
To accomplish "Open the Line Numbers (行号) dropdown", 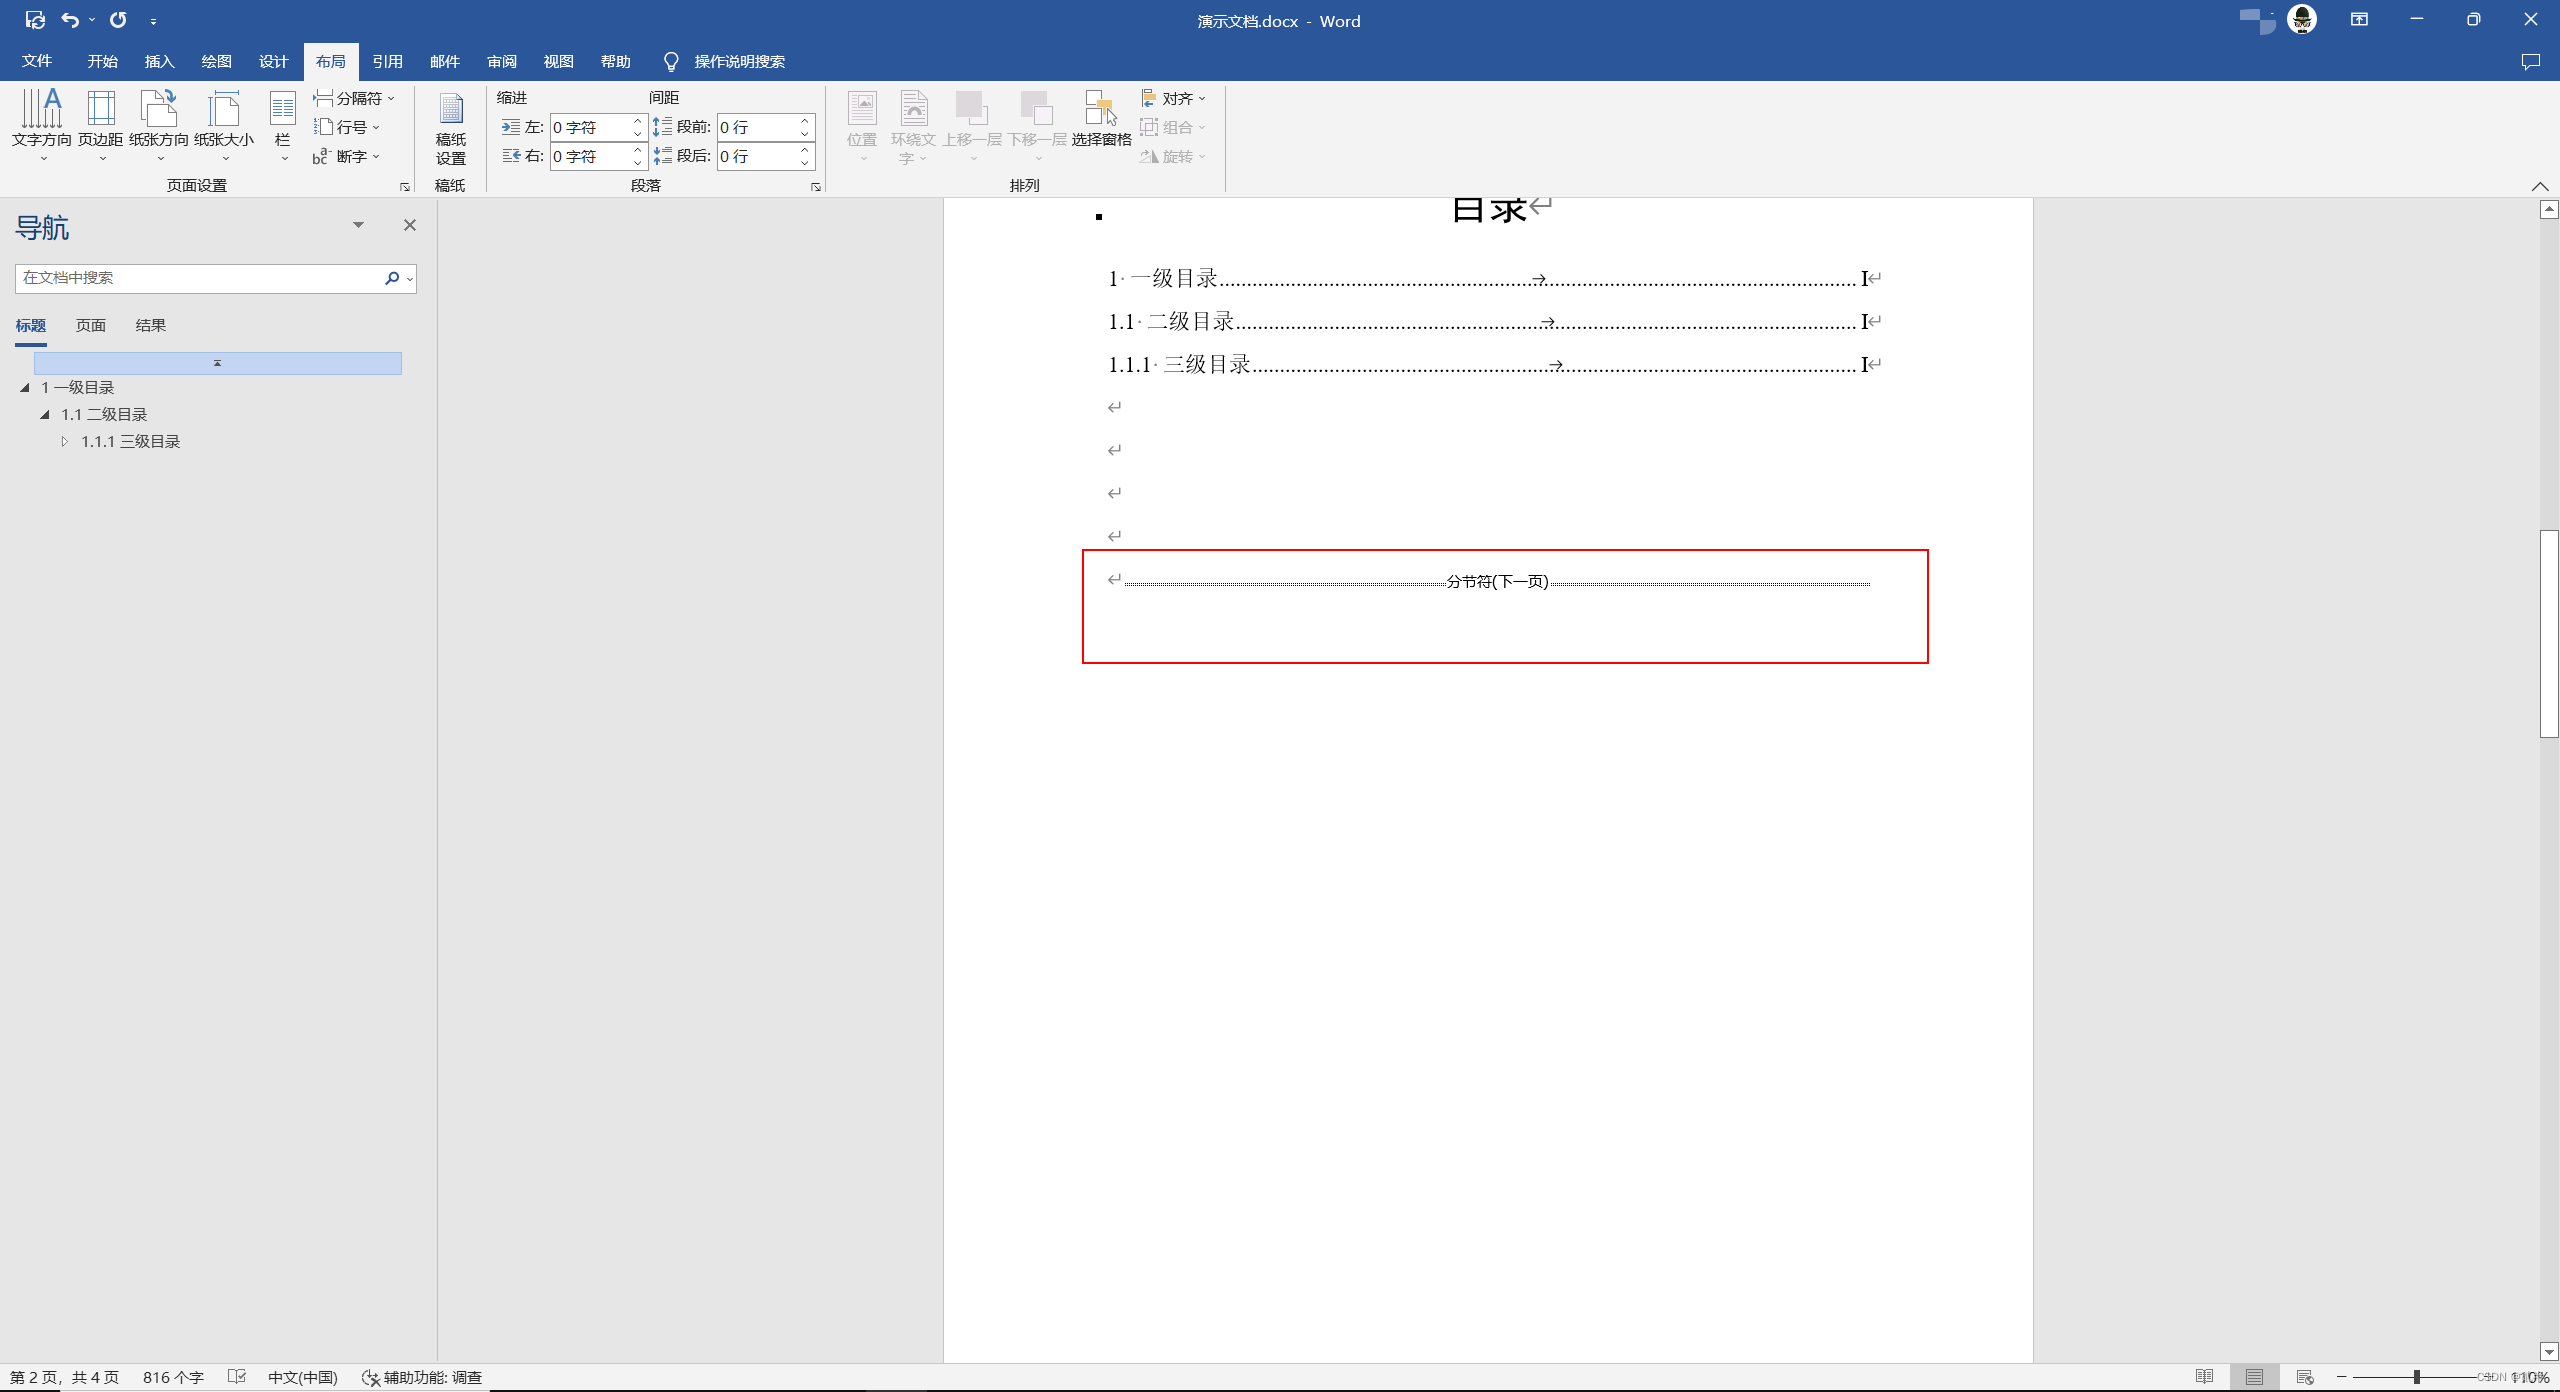I will point(347,127).
